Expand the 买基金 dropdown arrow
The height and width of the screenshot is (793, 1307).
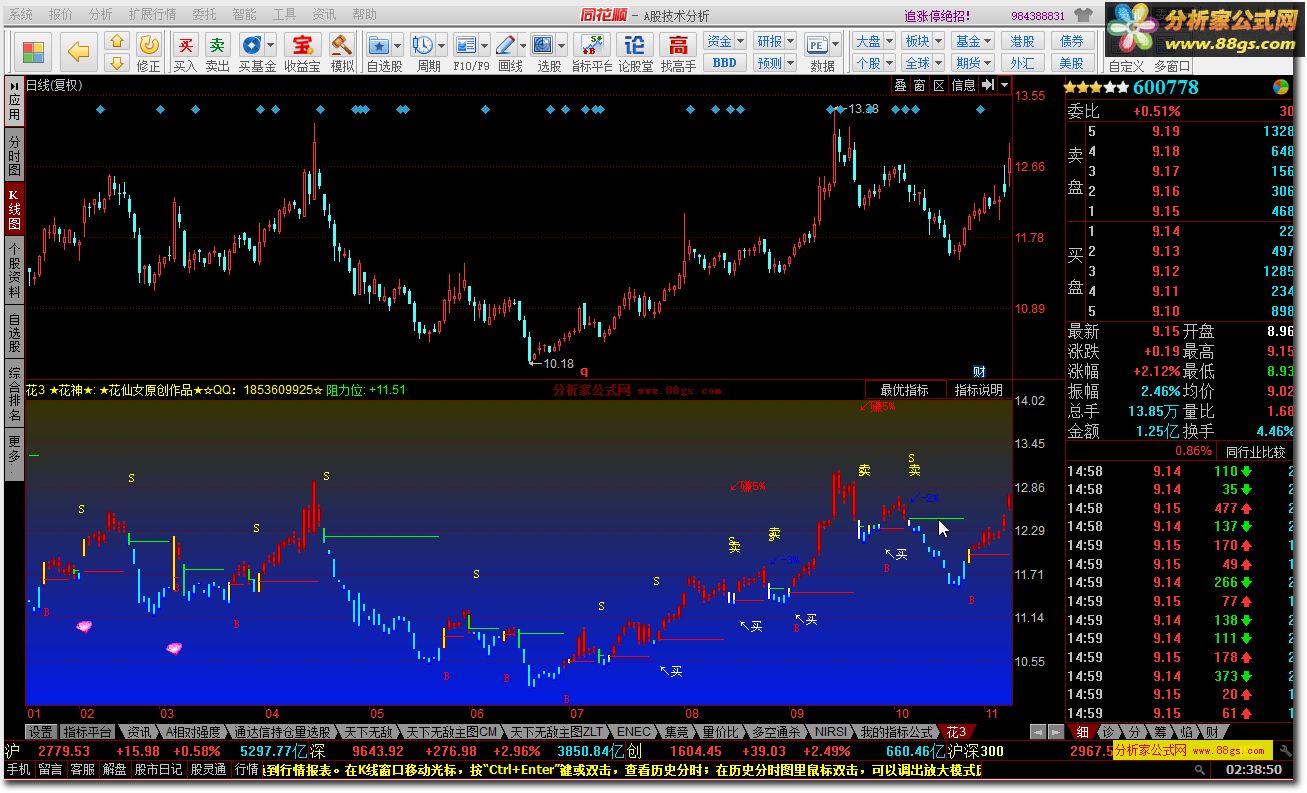coord(271,45)
